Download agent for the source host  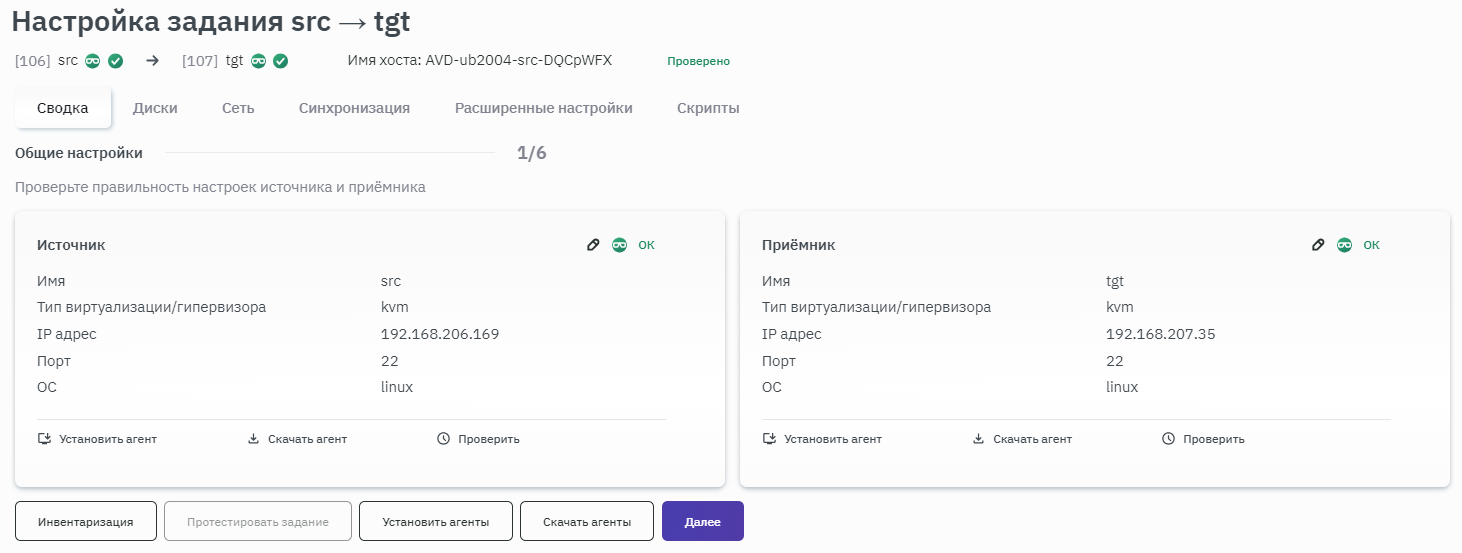click(x=297, y=439)
